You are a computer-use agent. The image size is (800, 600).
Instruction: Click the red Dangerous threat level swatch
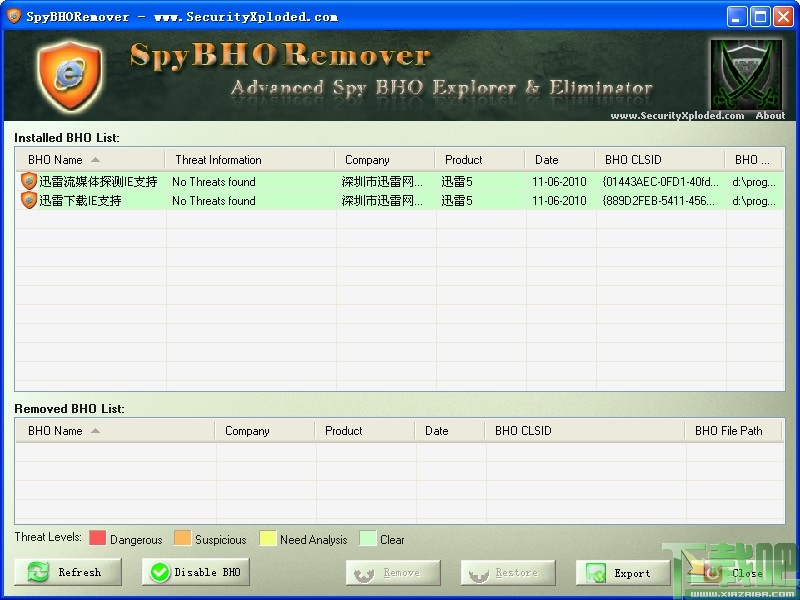pyautogui.click(x=97, y=538)
